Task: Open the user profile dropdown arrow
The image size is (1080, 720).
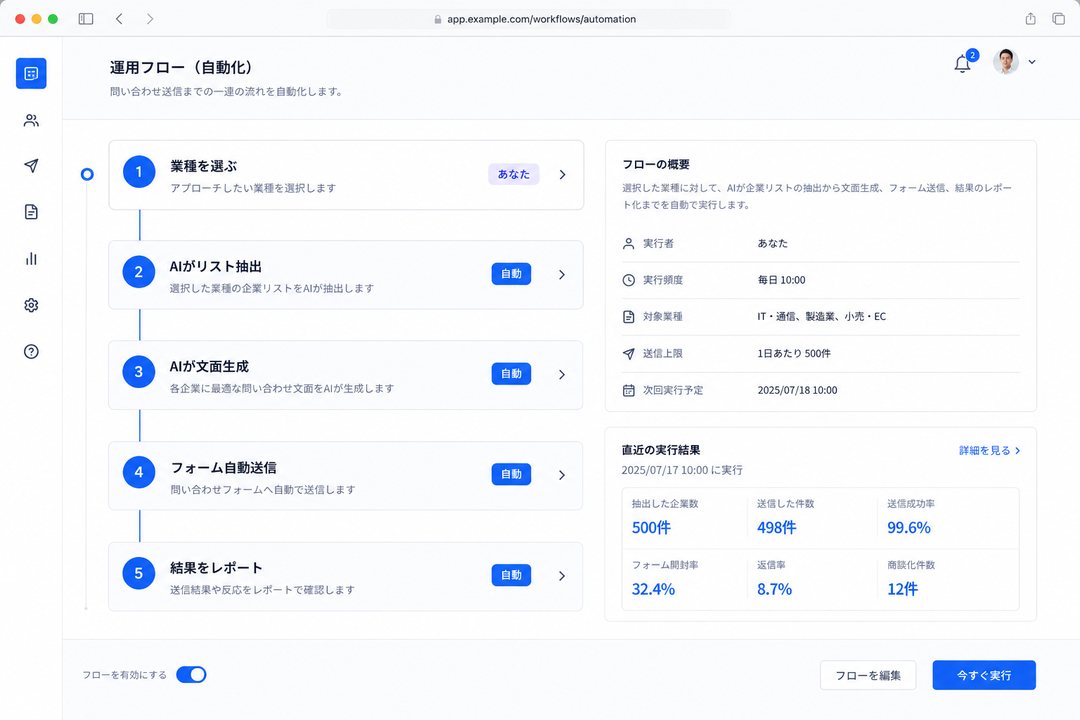Action: tap(1032, 62)
